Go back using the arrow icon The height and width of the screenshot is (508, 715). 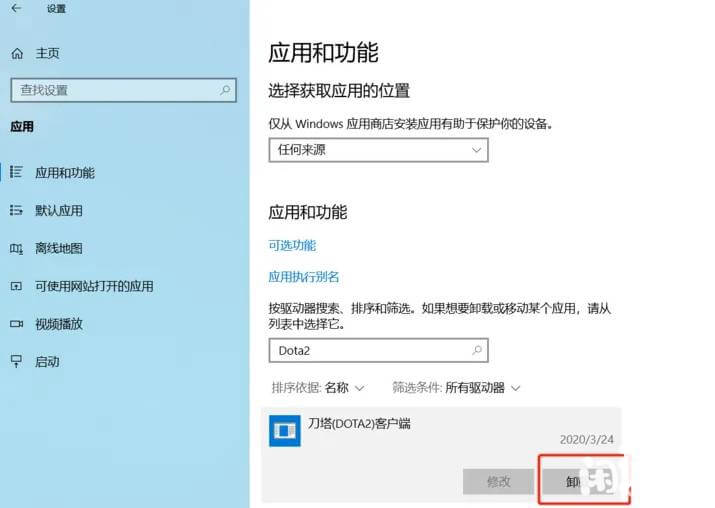16,8
